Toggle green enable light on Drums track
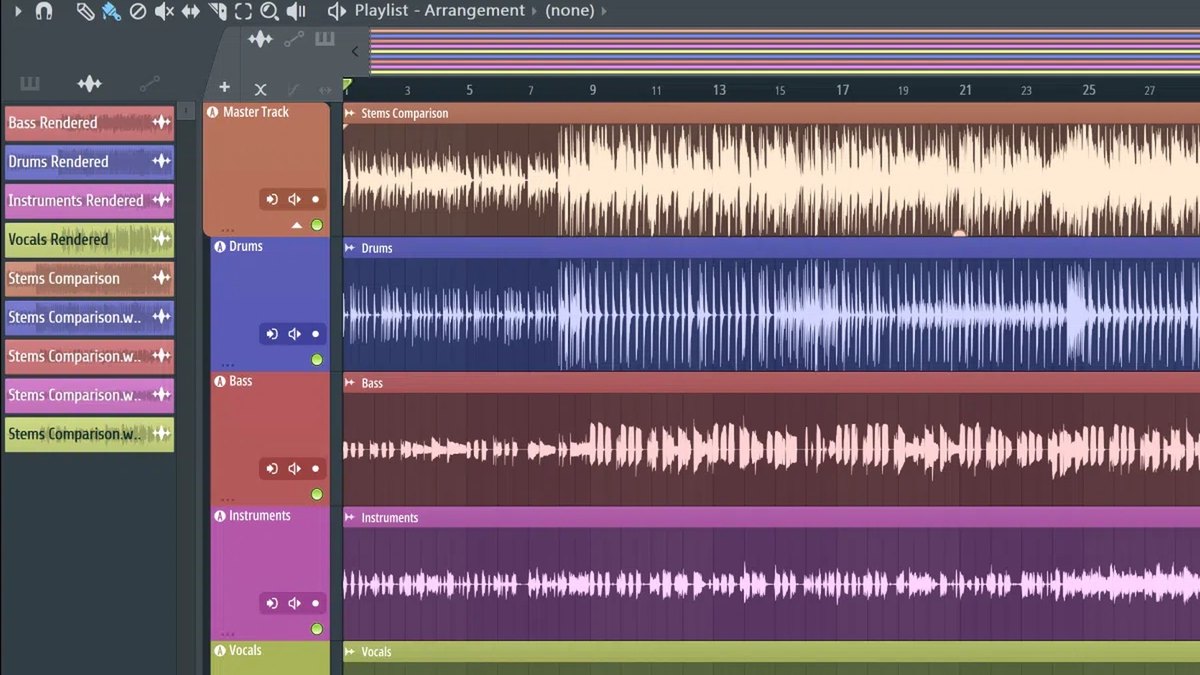The image size is (1200, 675). click(x=317, y=359)
